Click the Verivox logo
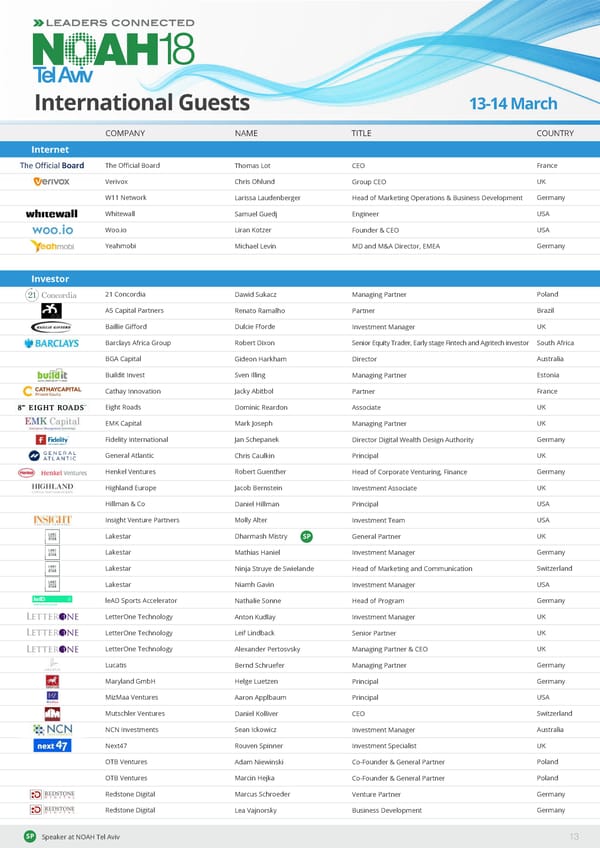Viewport: 600px width, 848px height. tap(51, 182)
